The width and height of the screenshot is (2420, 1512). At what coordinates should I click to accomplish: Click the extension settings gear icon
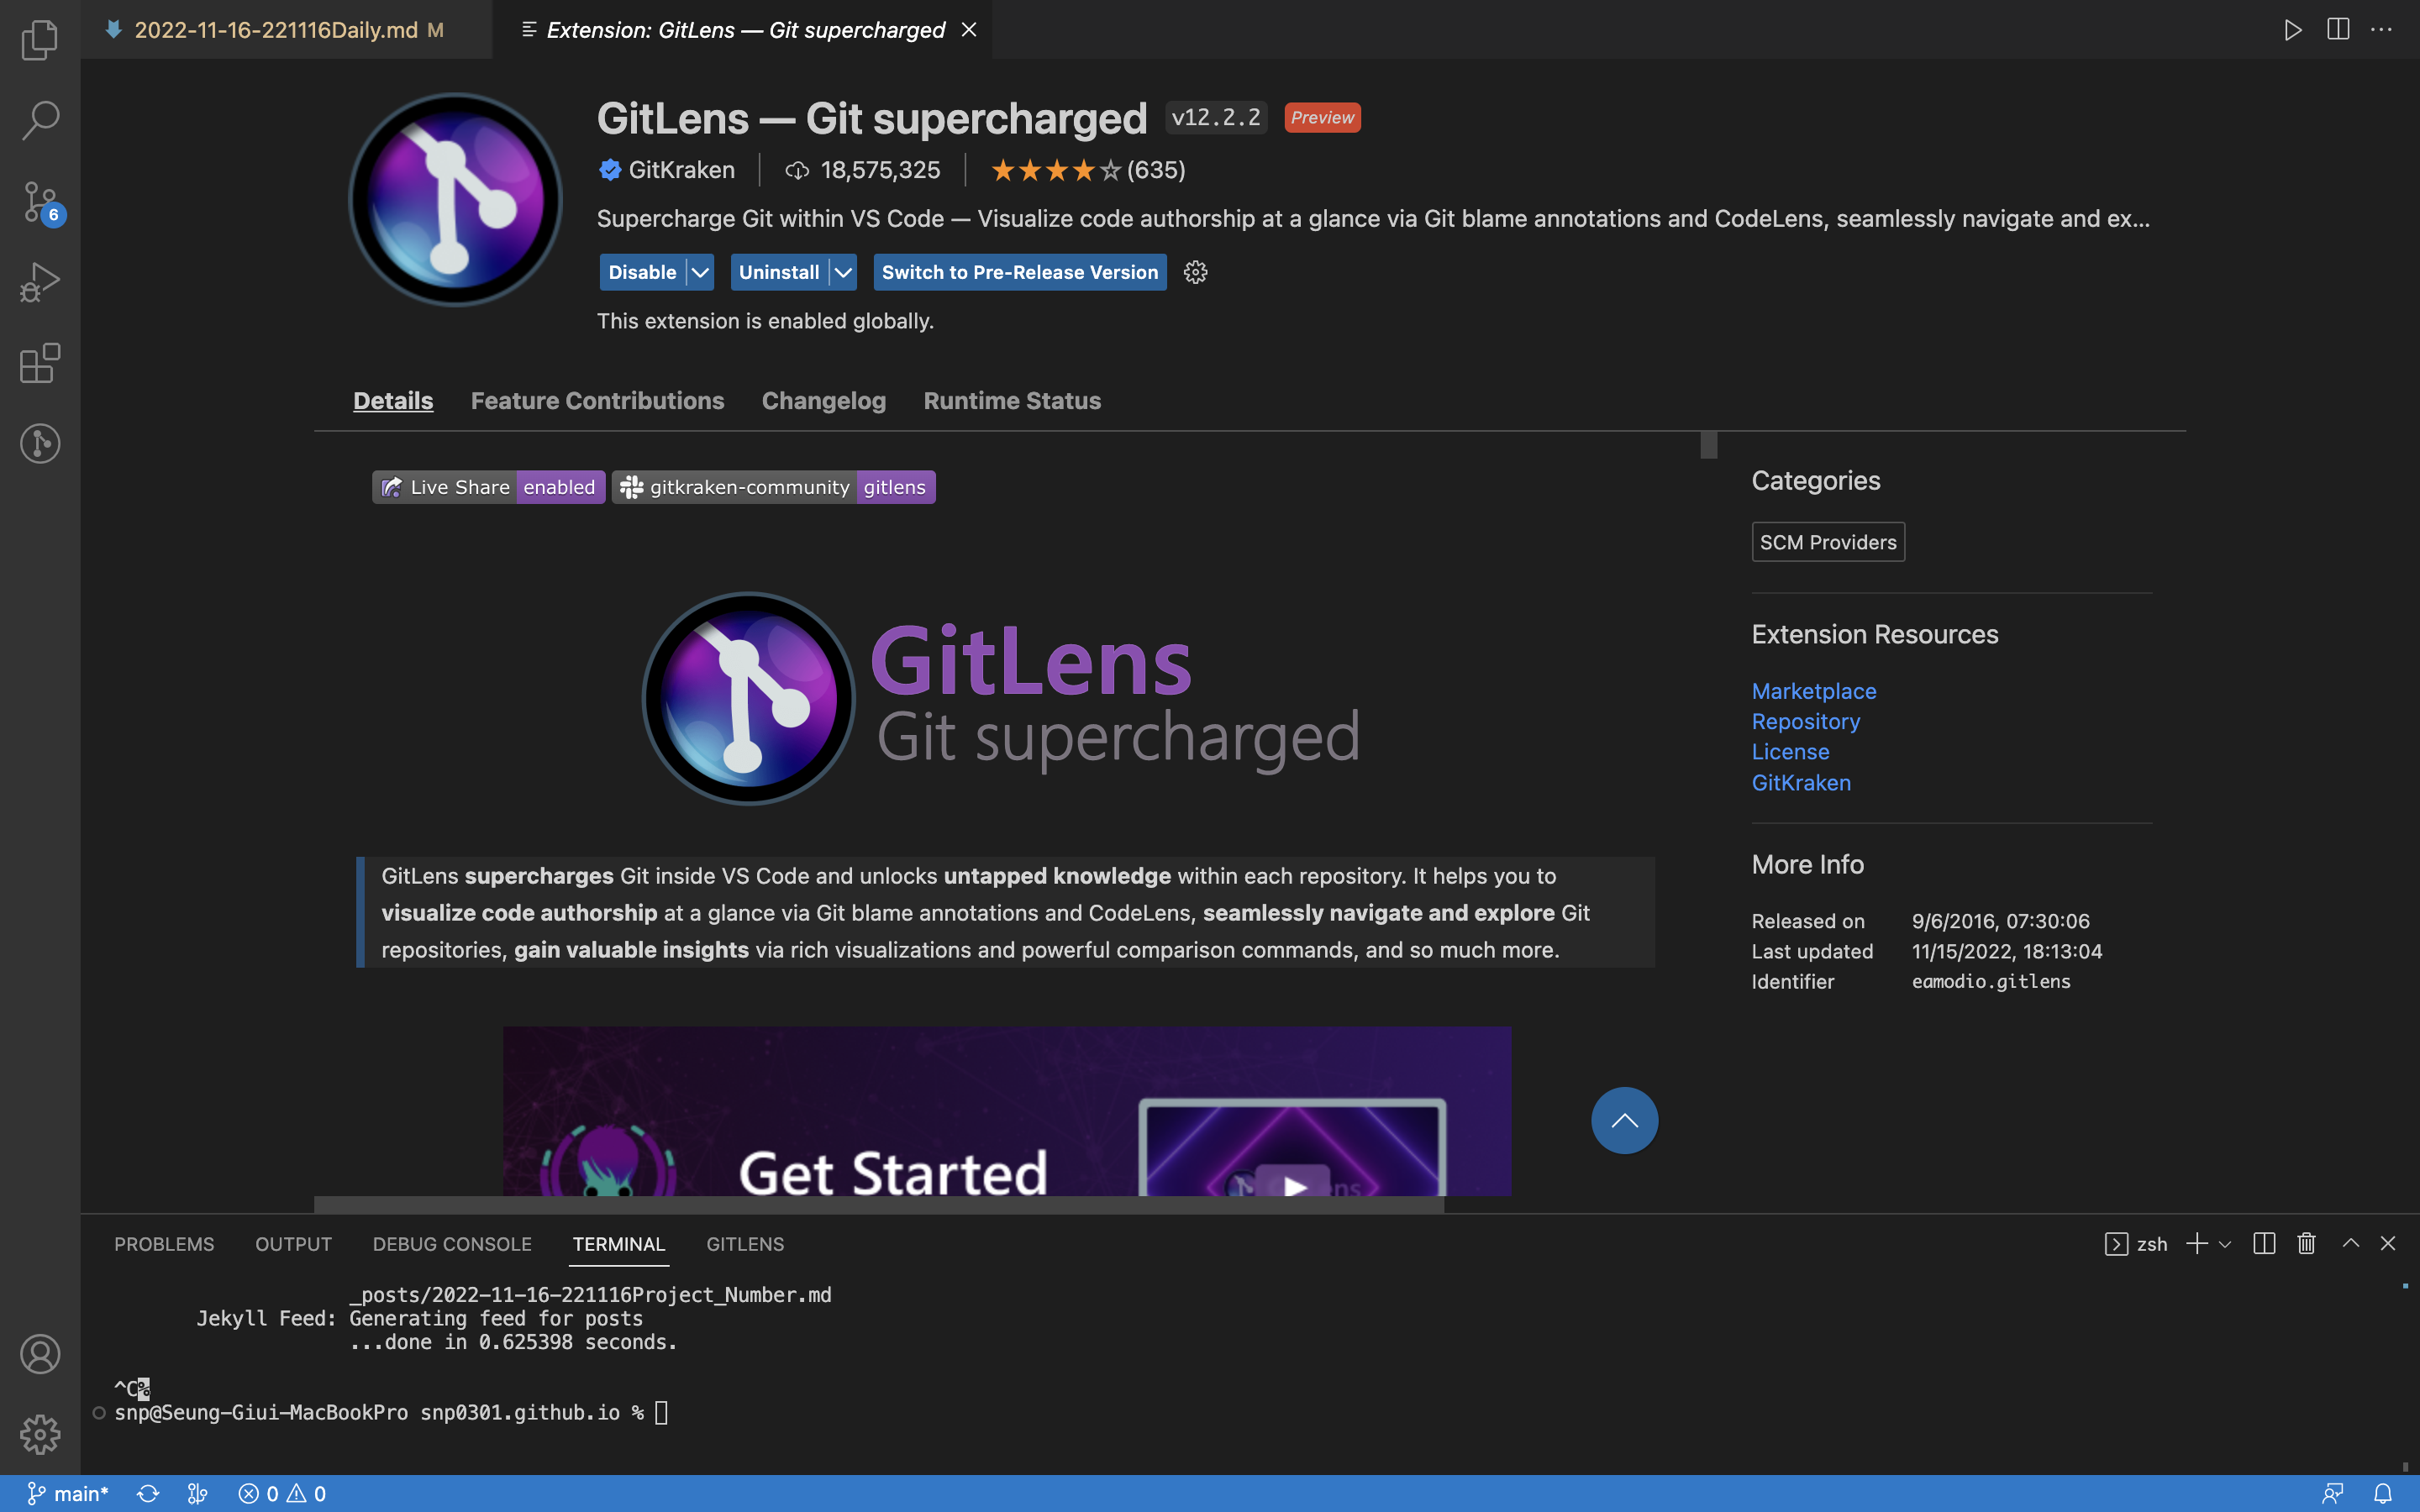pos(1195,272)
